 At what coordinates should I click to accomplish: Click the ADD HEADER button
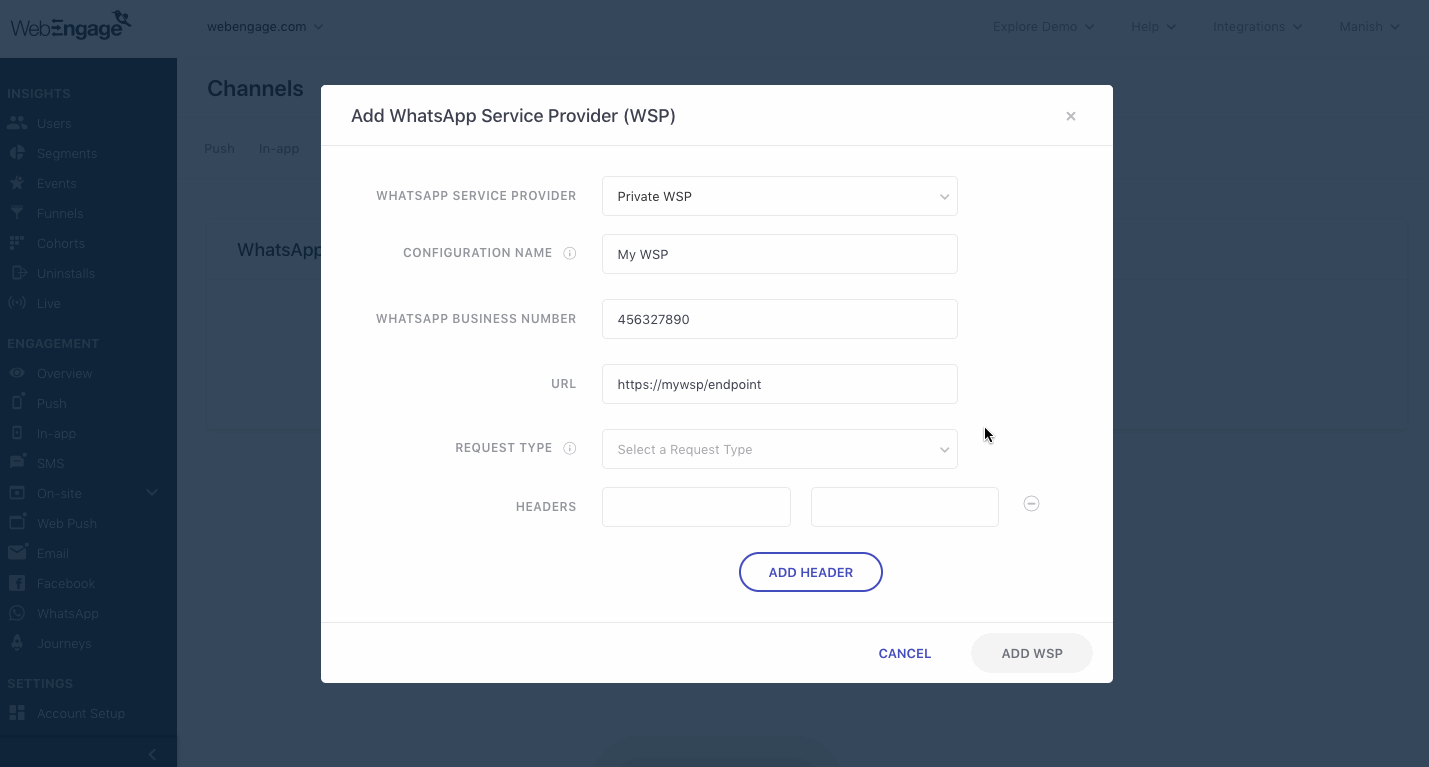pos(811,572)
